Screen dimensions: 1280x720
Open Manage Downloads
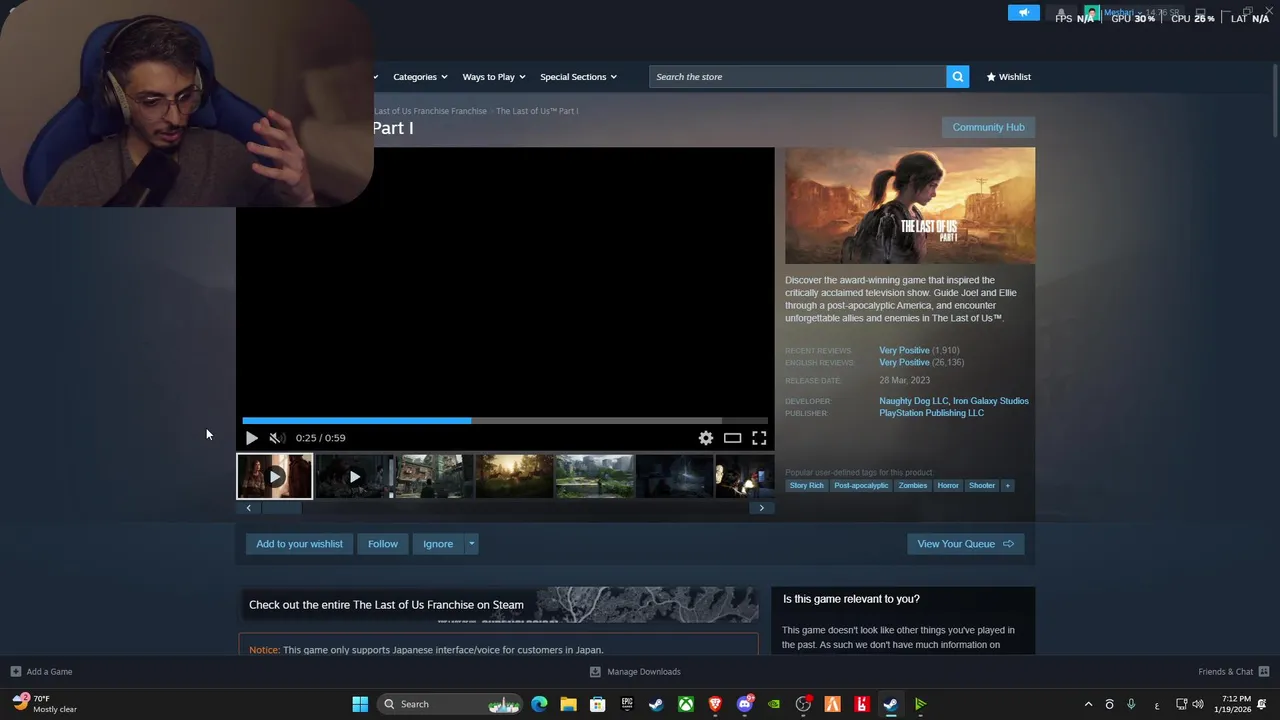point(635,672)
